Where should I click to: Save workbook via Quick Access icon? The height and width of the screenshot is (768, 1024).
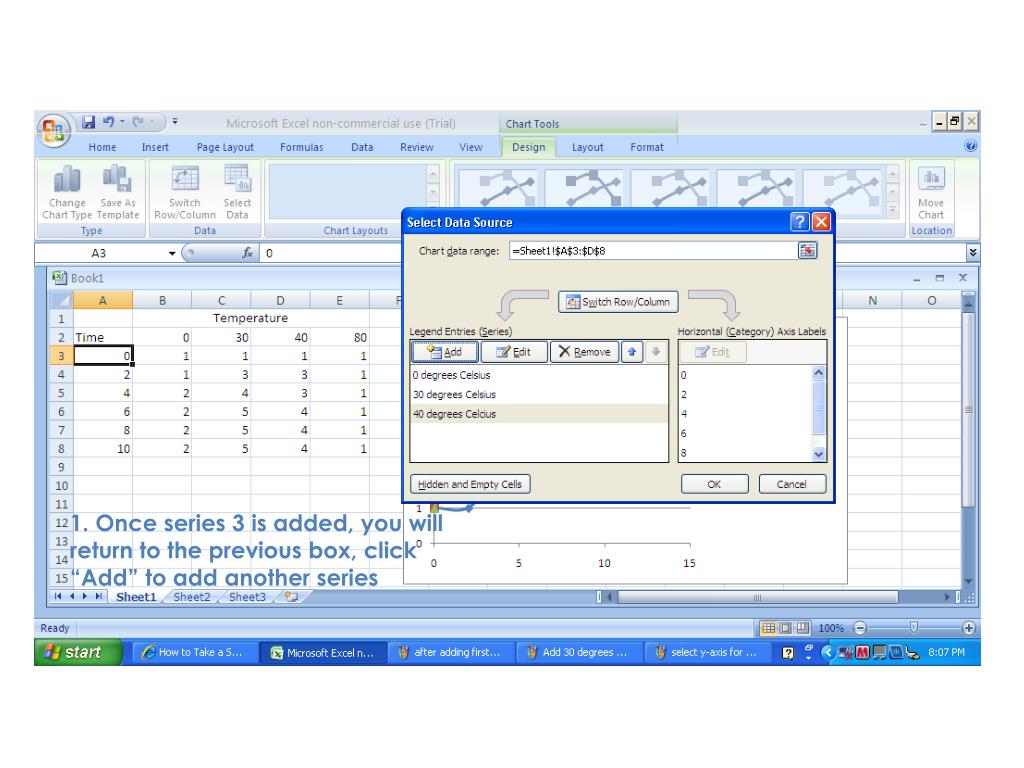(x=89, y=122)
